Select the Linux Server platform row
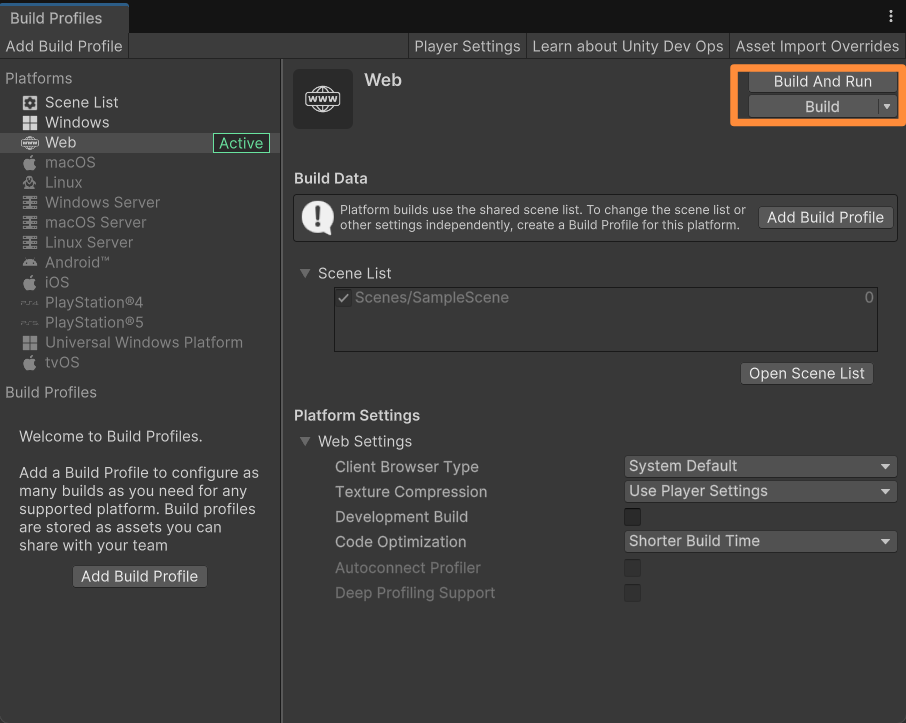The height and width of the screenshot is (723, 906). pyautogui.click(x=140, y=243)
